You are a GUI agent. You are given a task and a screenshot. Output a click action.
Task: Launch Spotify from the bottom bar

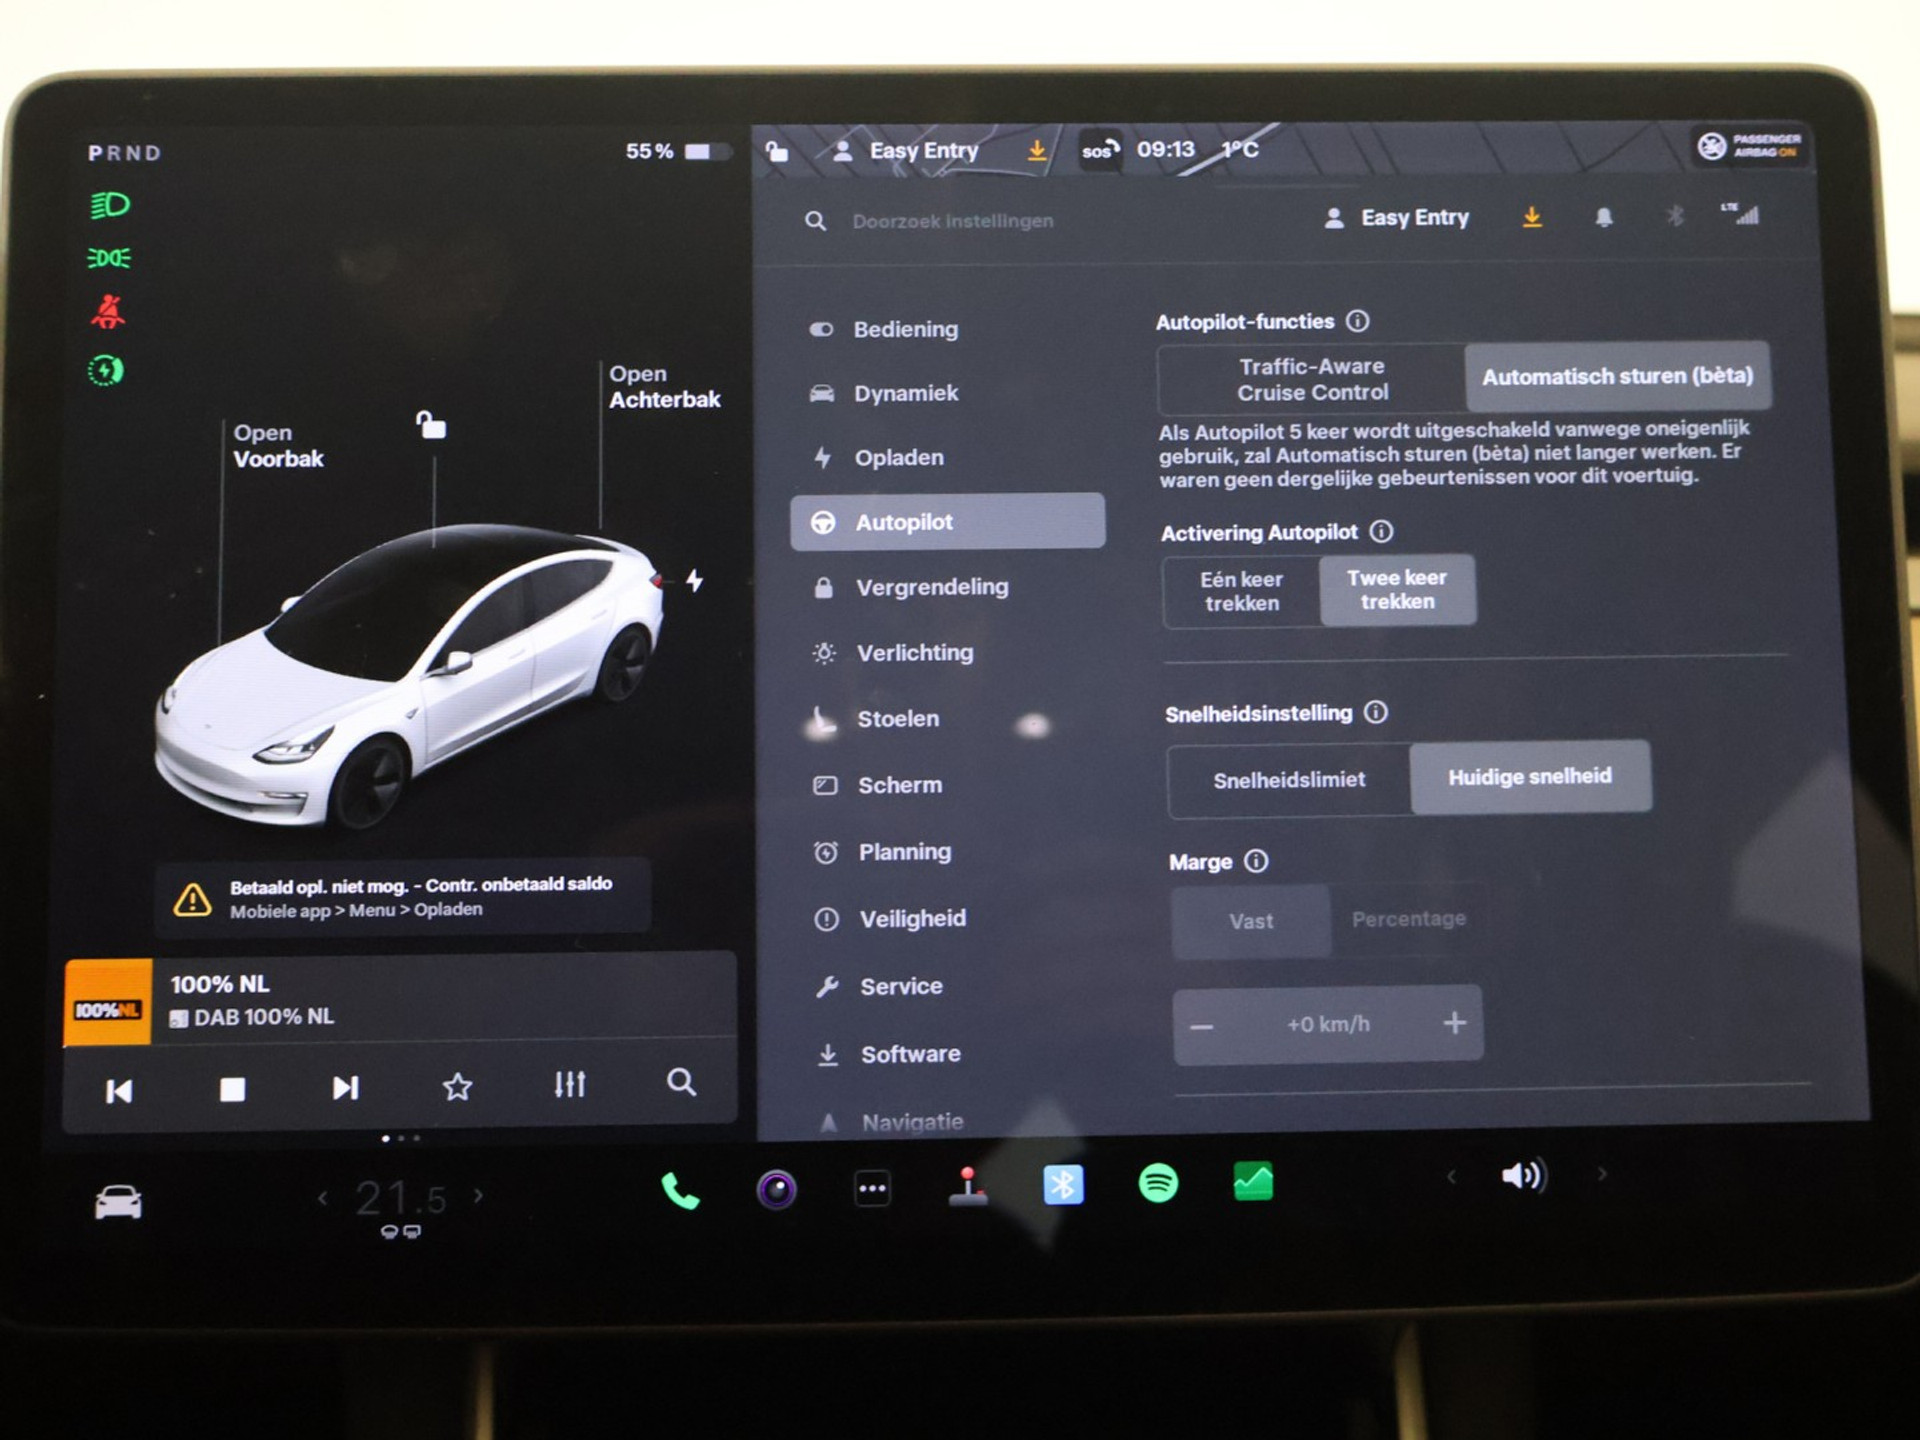[1158, 1184]
